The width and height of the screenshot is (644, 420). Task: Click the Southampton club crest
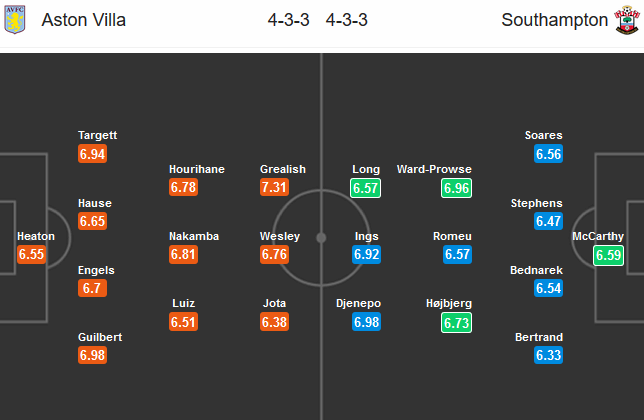(625, 19)
